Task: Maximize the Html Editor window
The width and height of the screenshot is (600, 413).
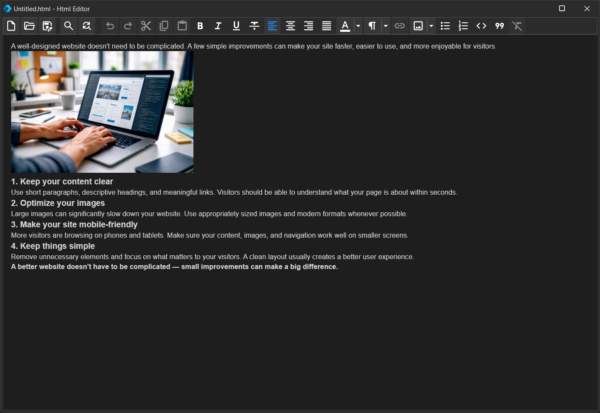Action: coord(562,8)
